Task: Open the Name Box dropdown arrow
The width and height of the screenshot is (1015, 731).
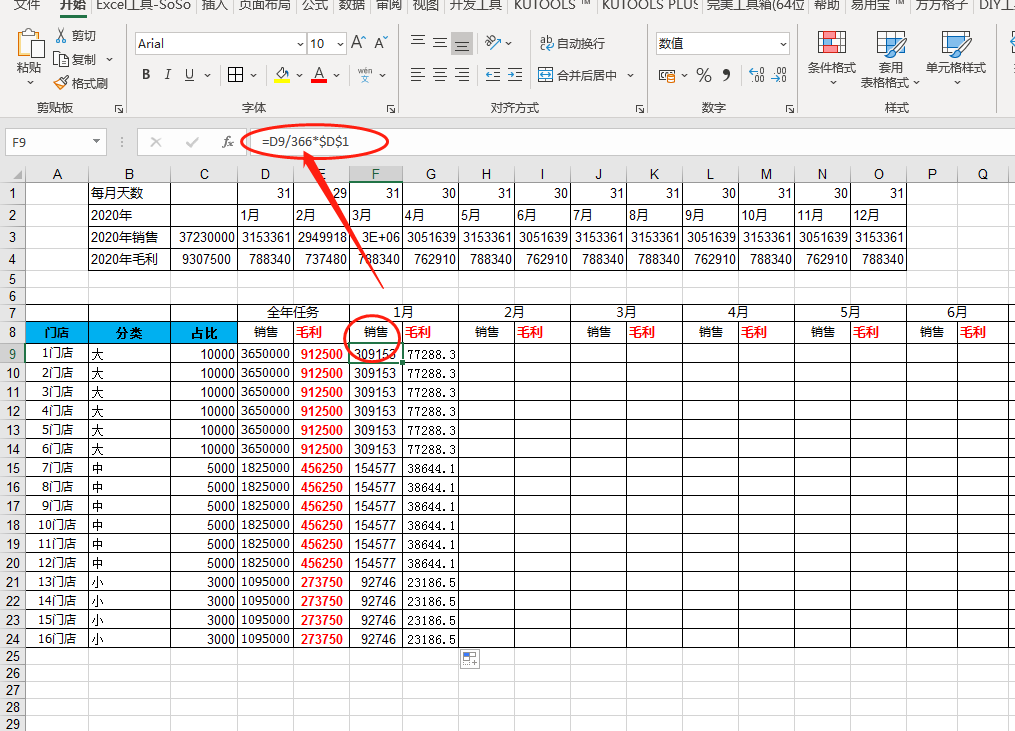Action: [96, 142]
